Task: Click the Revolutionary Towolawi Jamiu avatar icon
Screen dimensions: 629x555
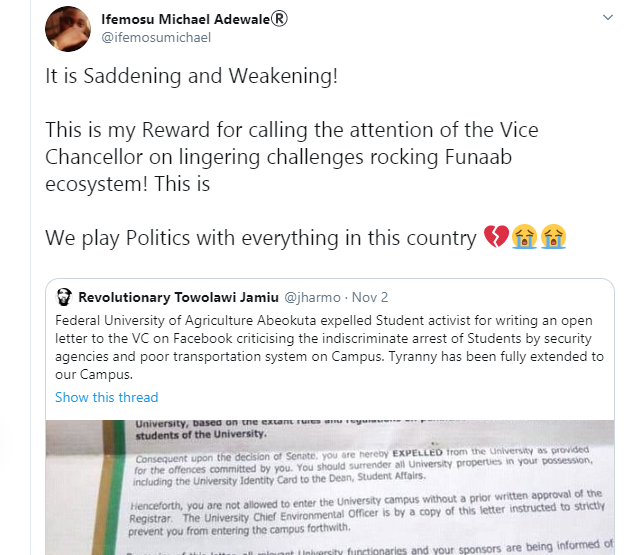Action: [x=64, y=297]
